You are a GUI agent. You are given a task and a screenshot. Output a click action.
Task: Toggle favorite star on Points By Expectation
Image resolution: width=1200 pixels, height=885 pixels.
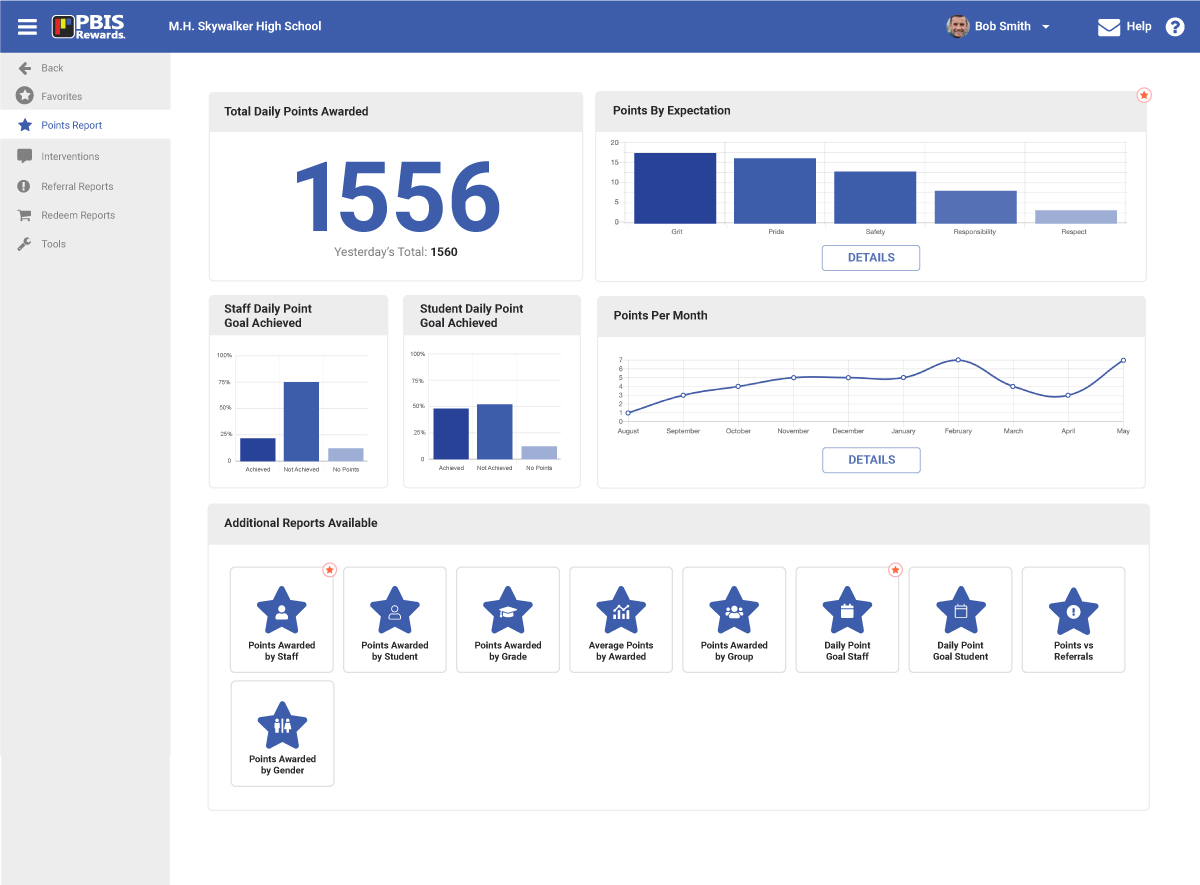pos(1144,95)
